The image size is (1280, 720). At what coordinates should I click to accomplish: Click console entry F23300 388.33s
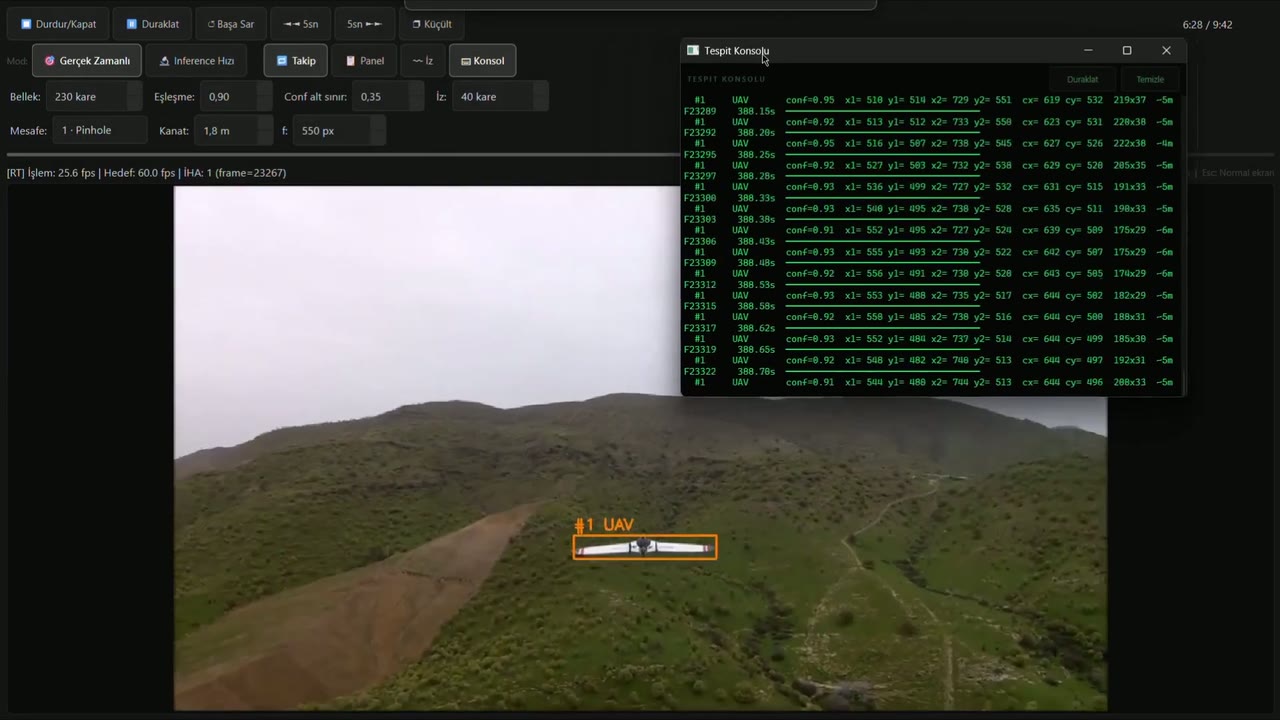click(x=729, y=198)
